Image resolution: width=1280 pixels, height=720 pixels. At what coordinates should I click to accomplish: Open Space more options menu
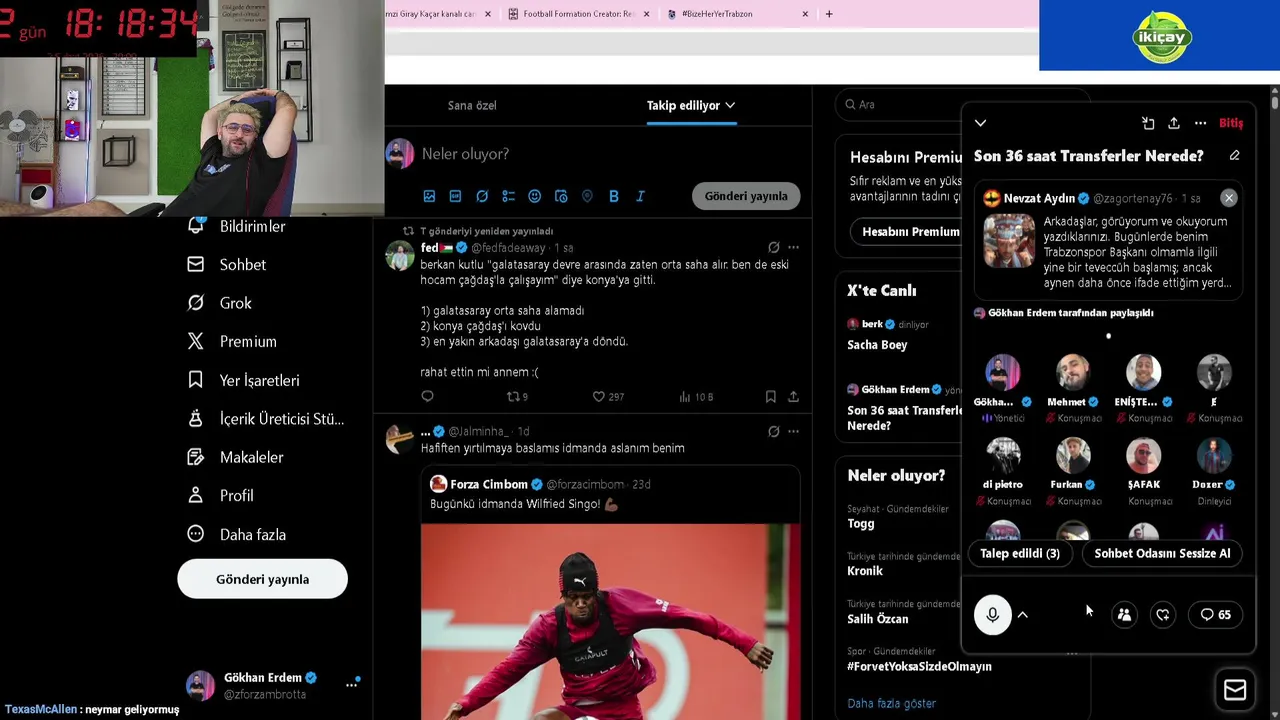point(1200,123)
